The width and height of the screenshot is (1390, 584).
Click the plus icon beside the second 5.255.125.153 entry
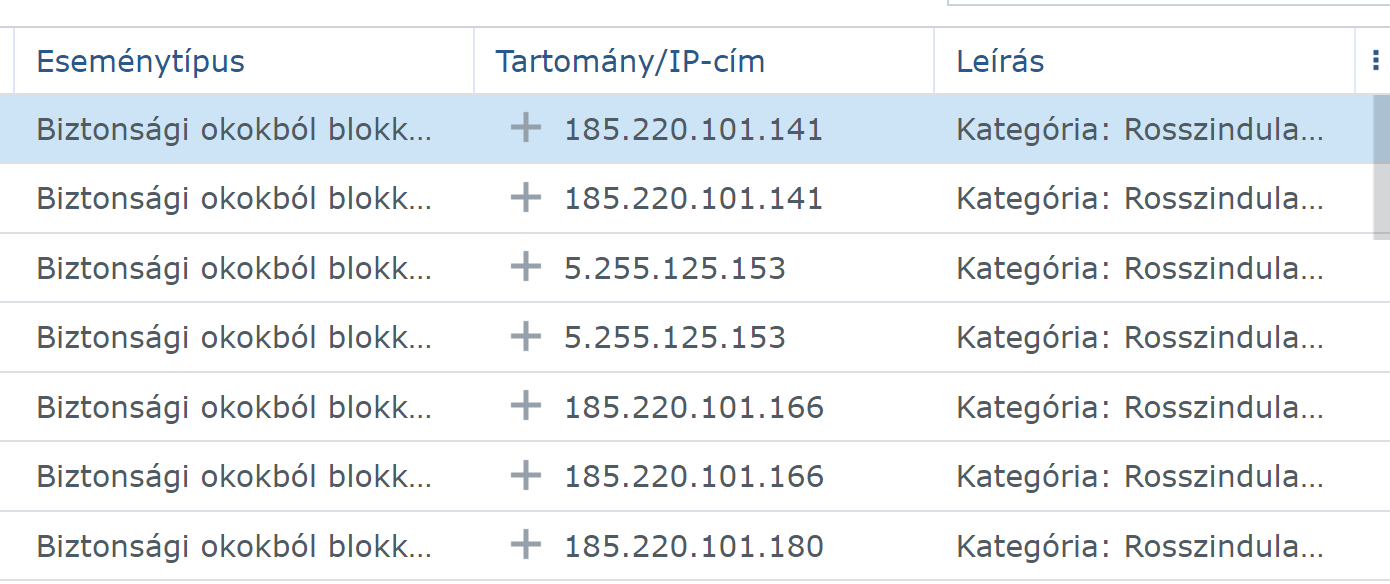pyautogui.click(x=525, y=337)
